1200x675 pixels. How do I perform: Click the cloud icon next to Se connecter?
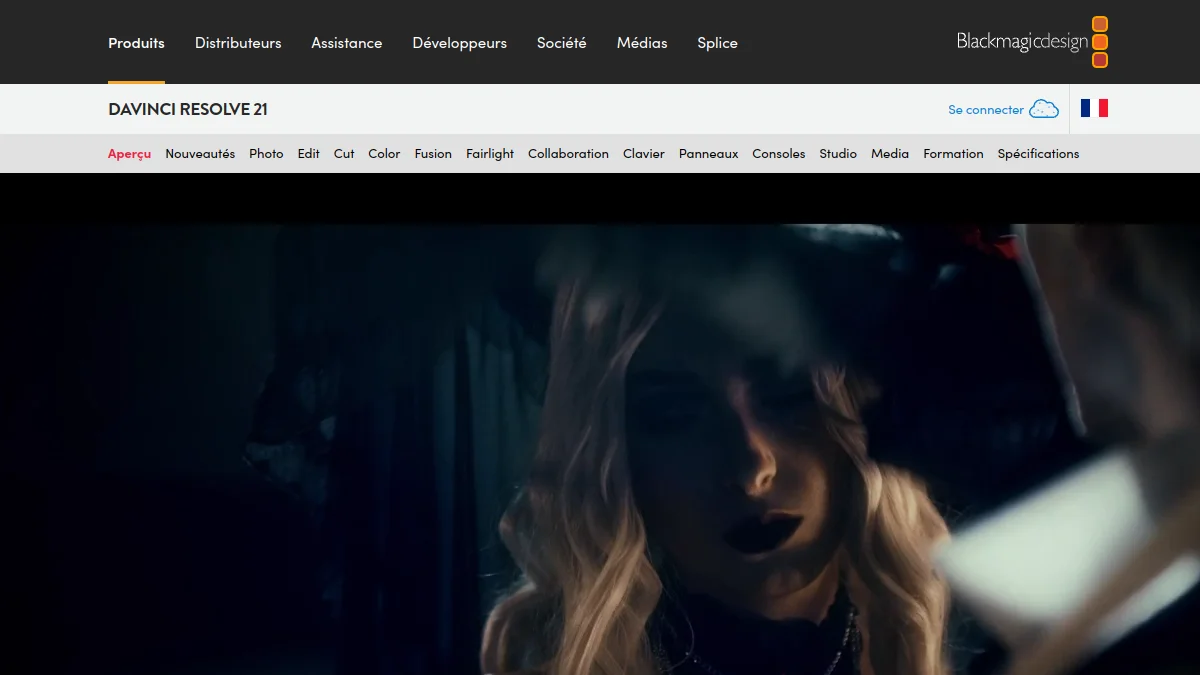point(1044,109)
